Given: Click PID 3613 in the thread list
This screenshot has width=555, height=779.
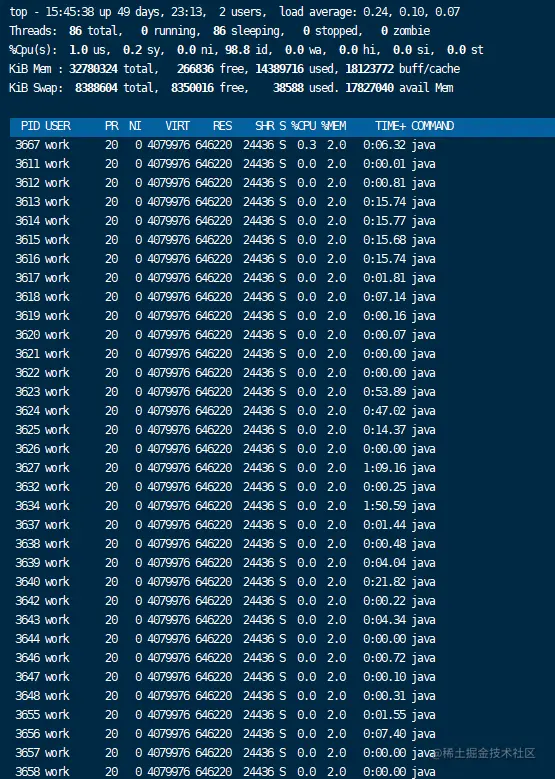Looking at the screenshot, I should (x=27, y=202).
